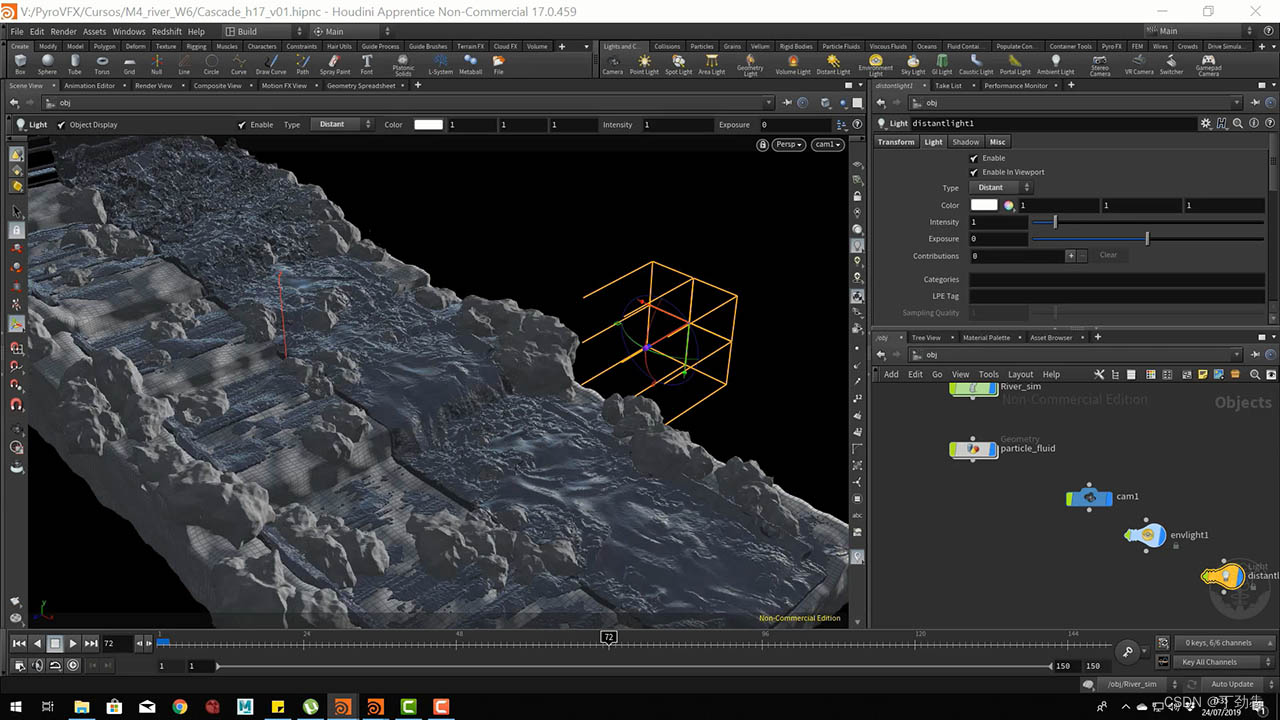Open the viewport toolbar Type dropdown
The image size is (1280, 720).
(x=342, y=125)
